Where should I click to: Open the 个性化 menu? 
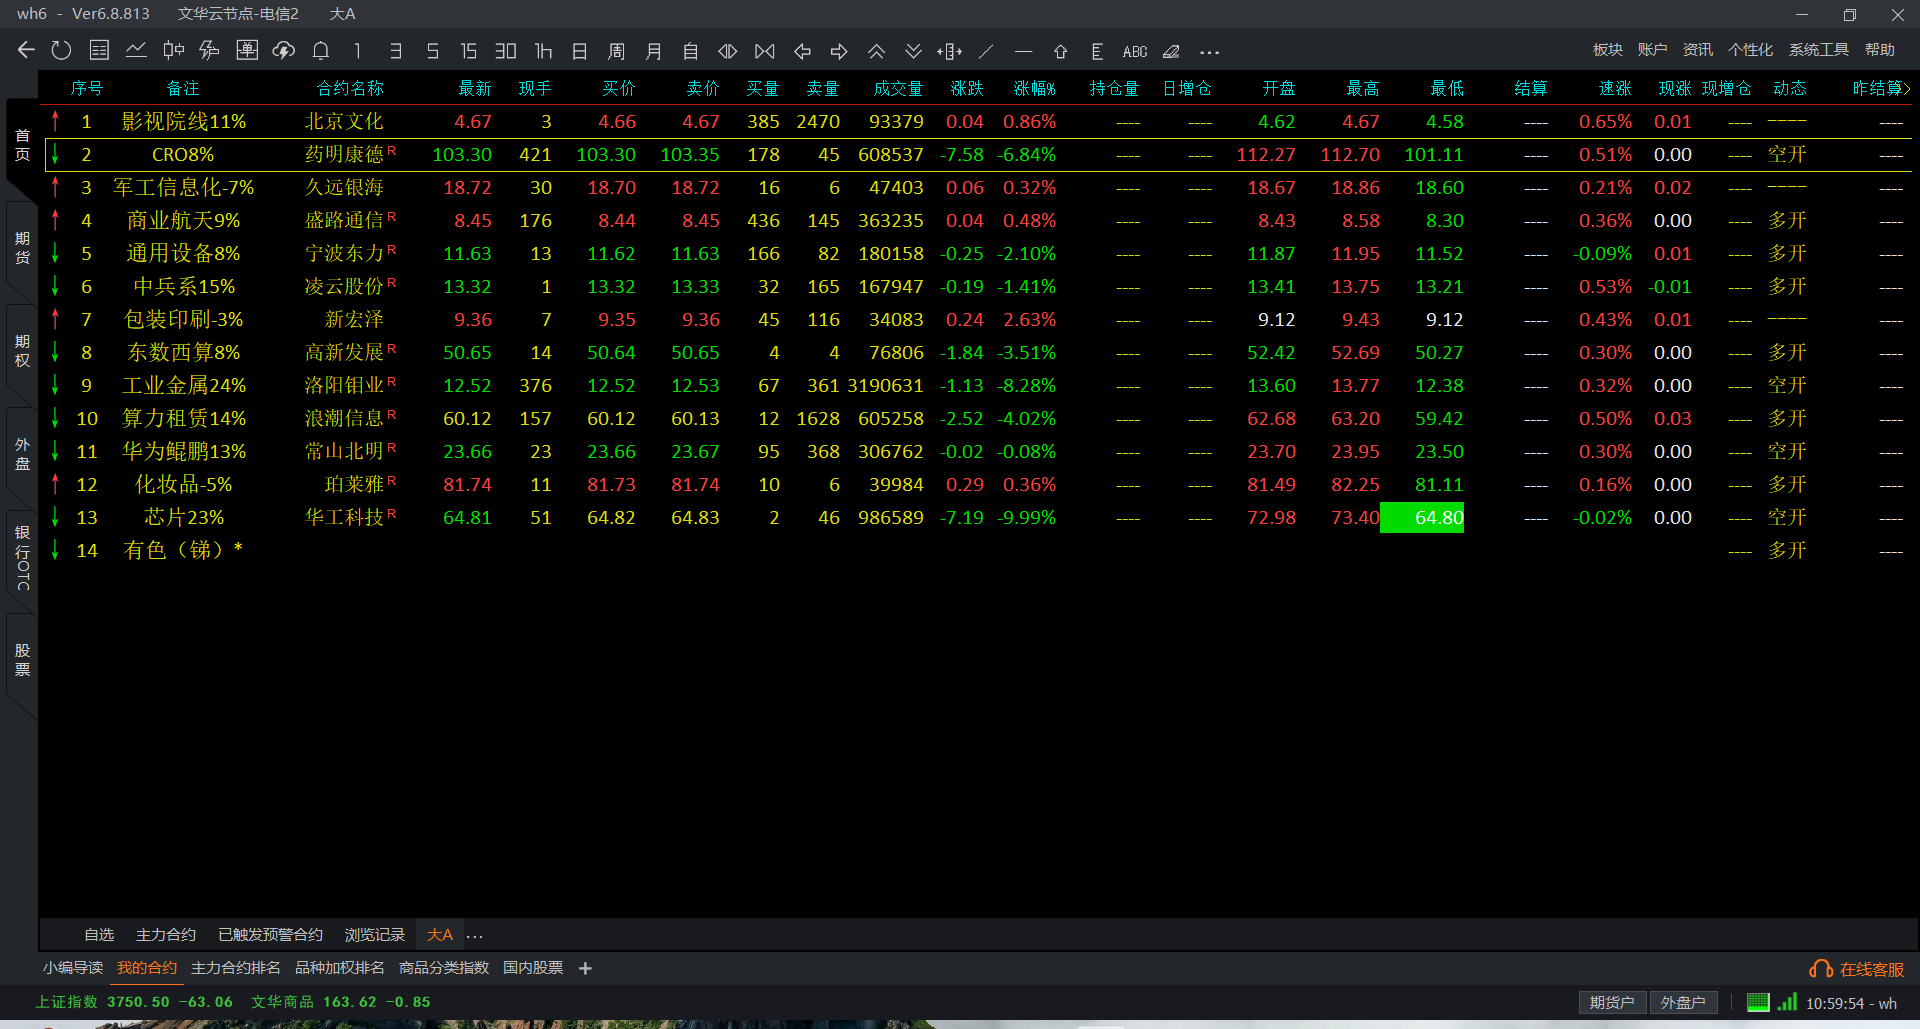pyautogui.click(x=1750, y=50)
